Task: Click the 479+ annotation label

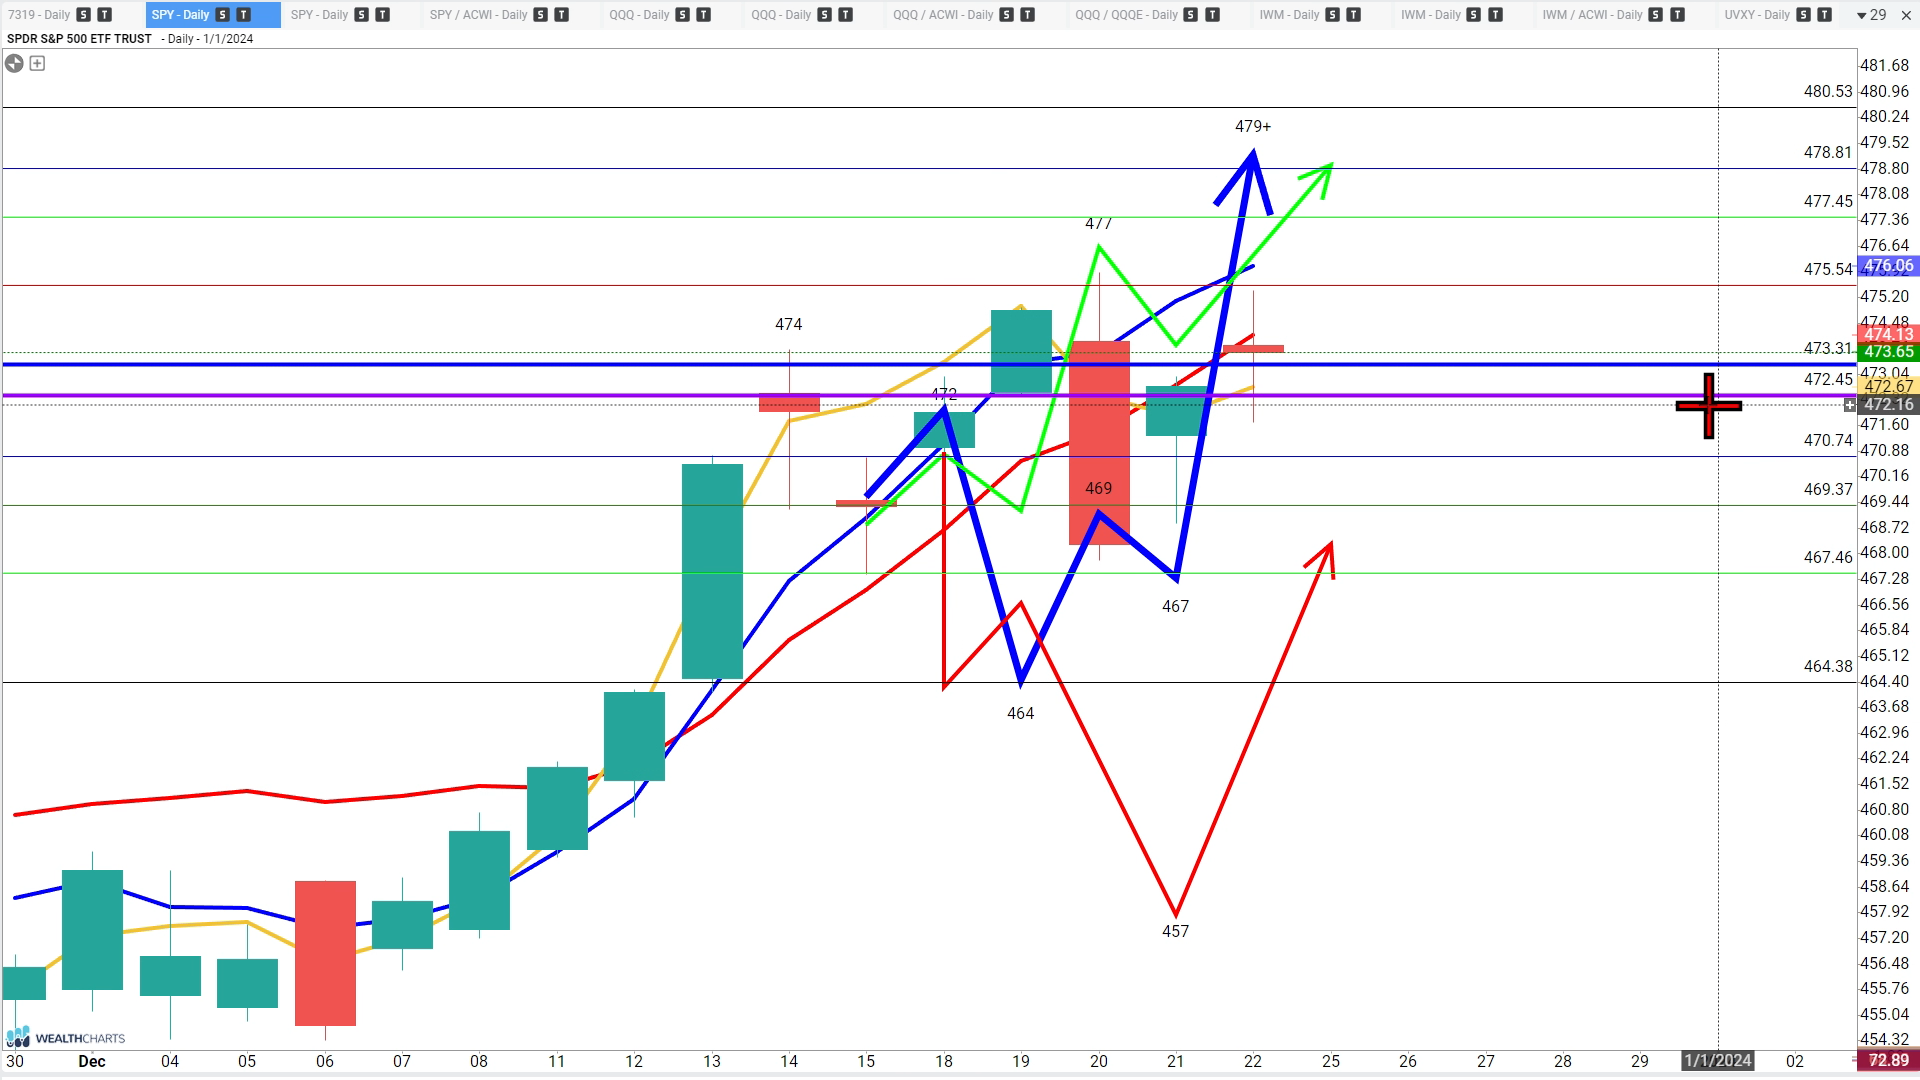Action: click(x=1253, y=126)
